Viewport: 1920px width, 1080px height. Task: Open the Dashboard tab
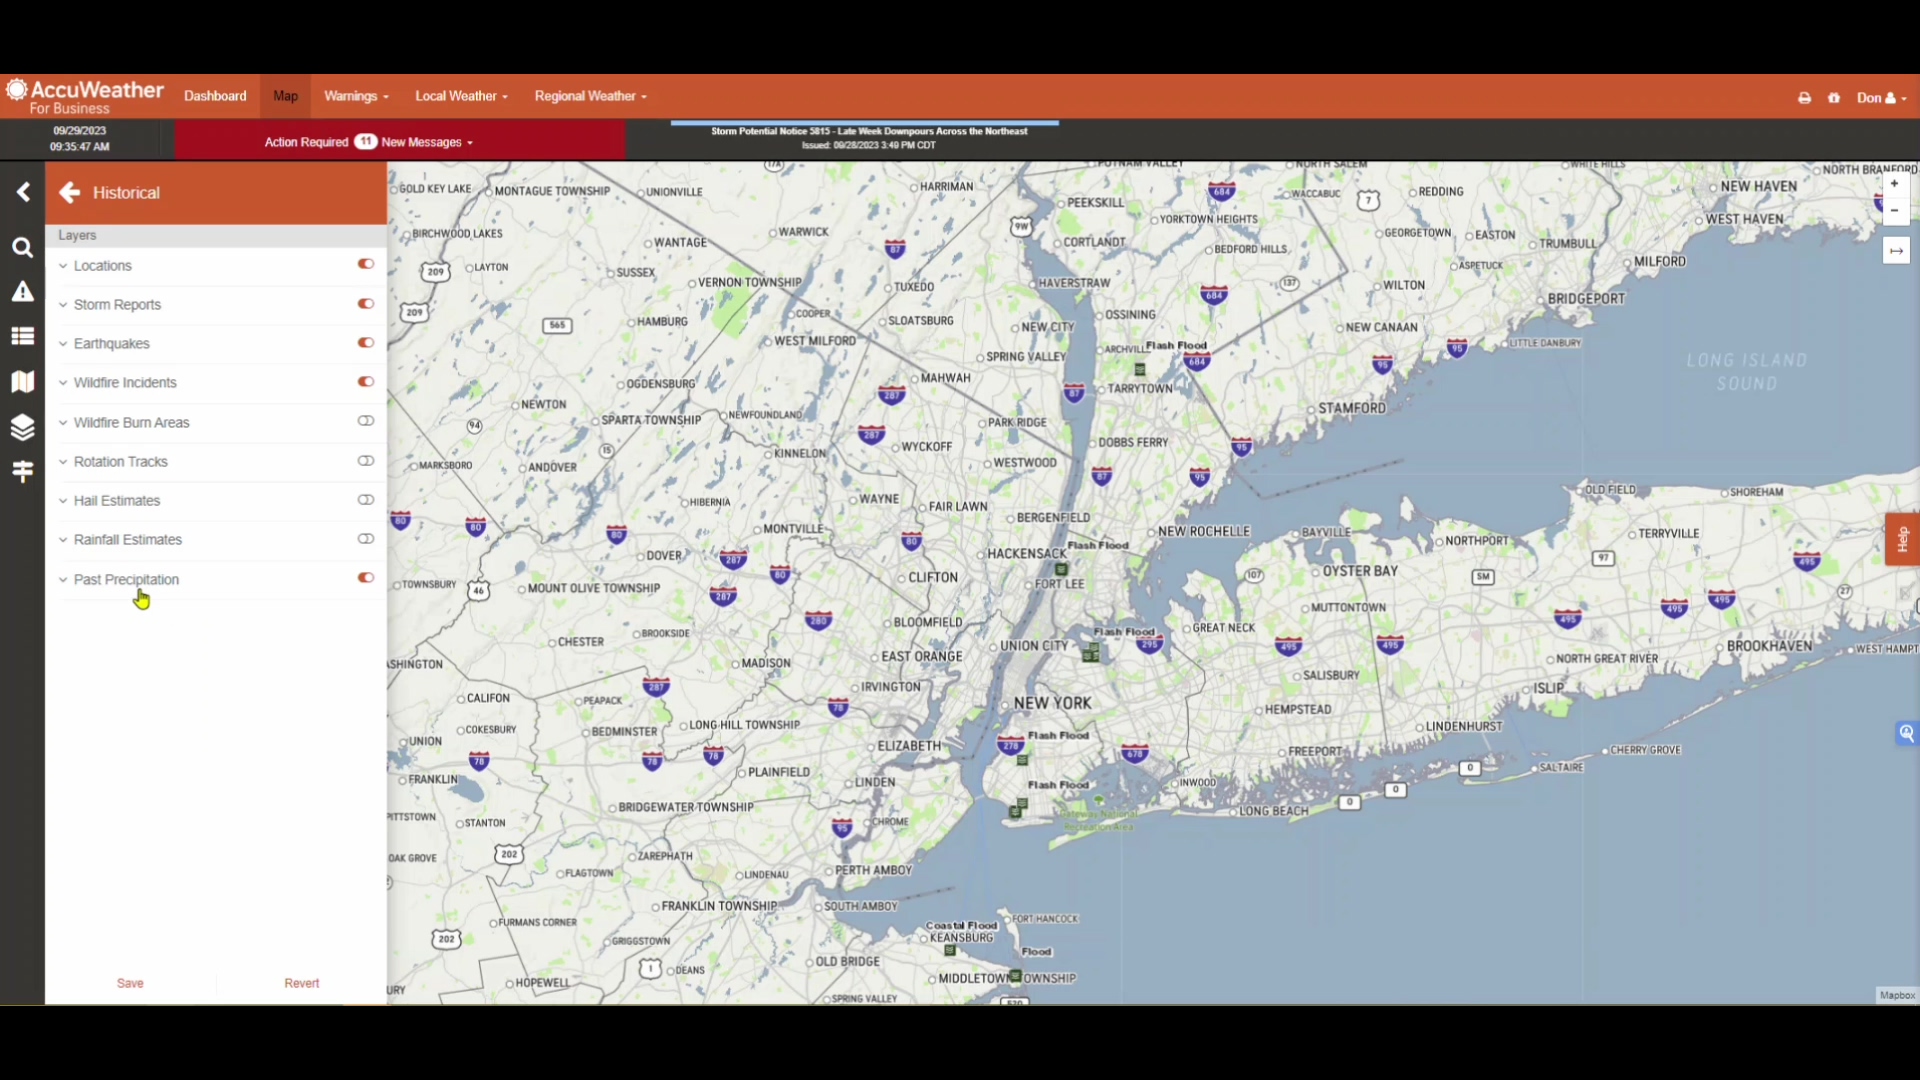coord(215,96)
